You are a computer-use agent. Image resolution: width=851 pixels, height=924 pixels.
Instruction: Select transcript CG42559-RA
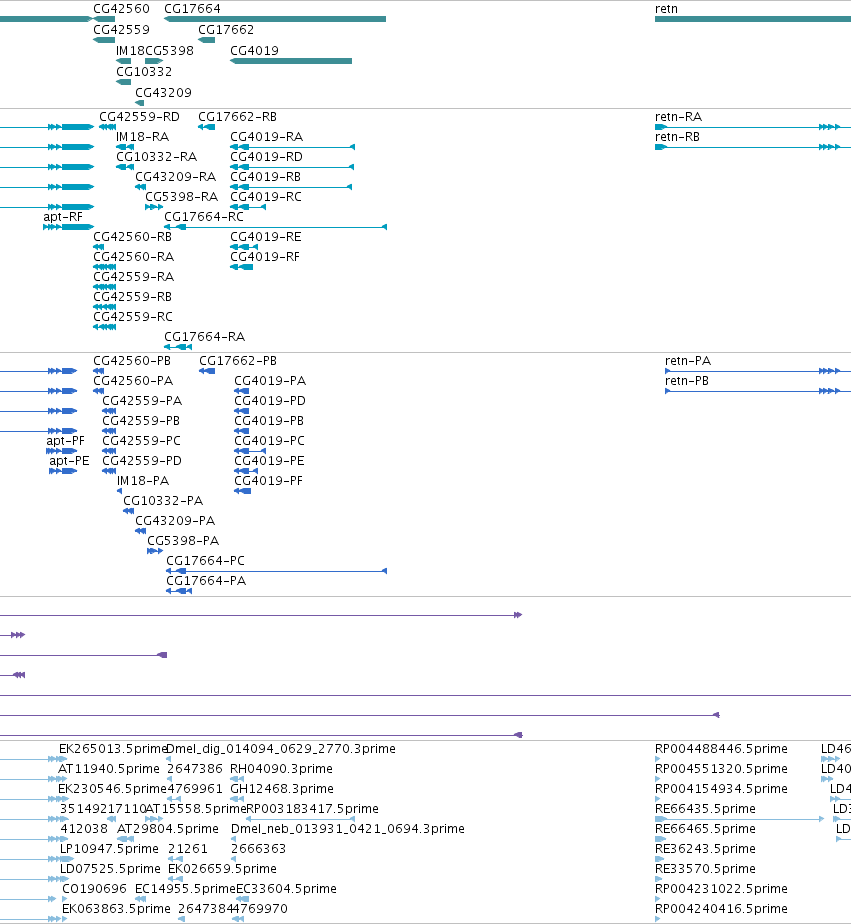133,277
